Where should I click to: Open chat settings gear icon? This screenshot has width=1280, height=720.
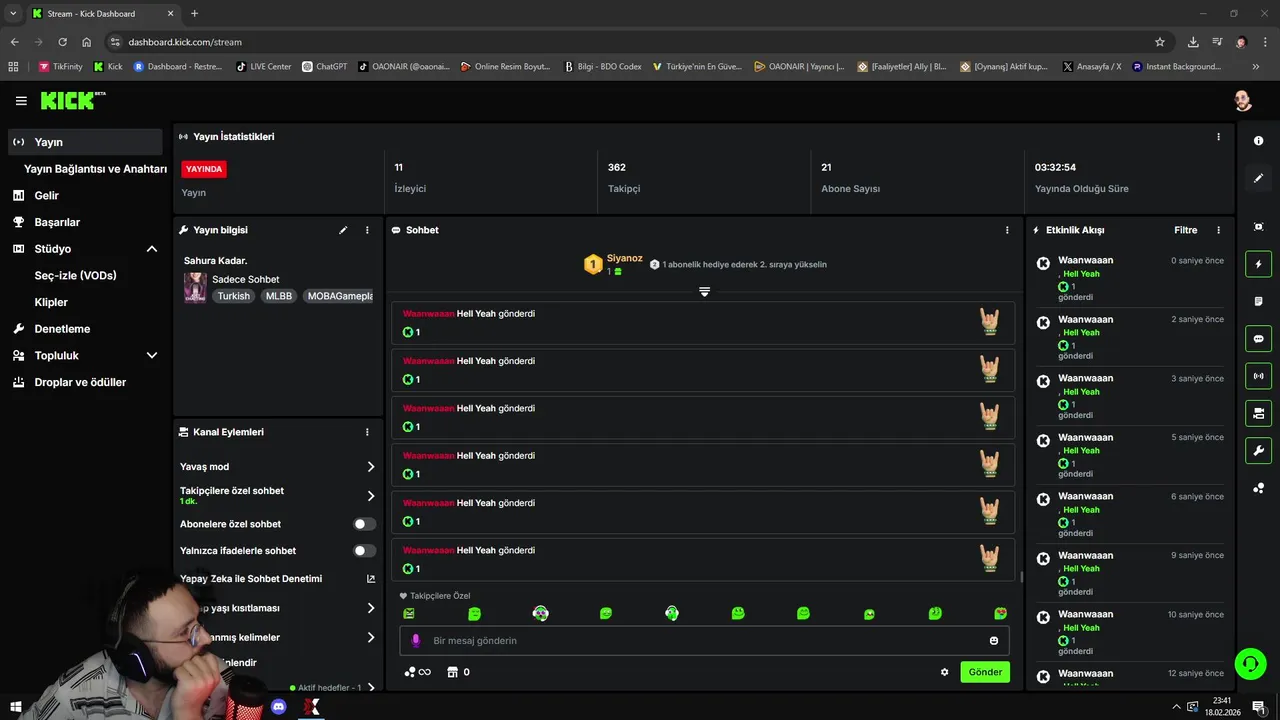pyautogui.click(x=944, y=672)
